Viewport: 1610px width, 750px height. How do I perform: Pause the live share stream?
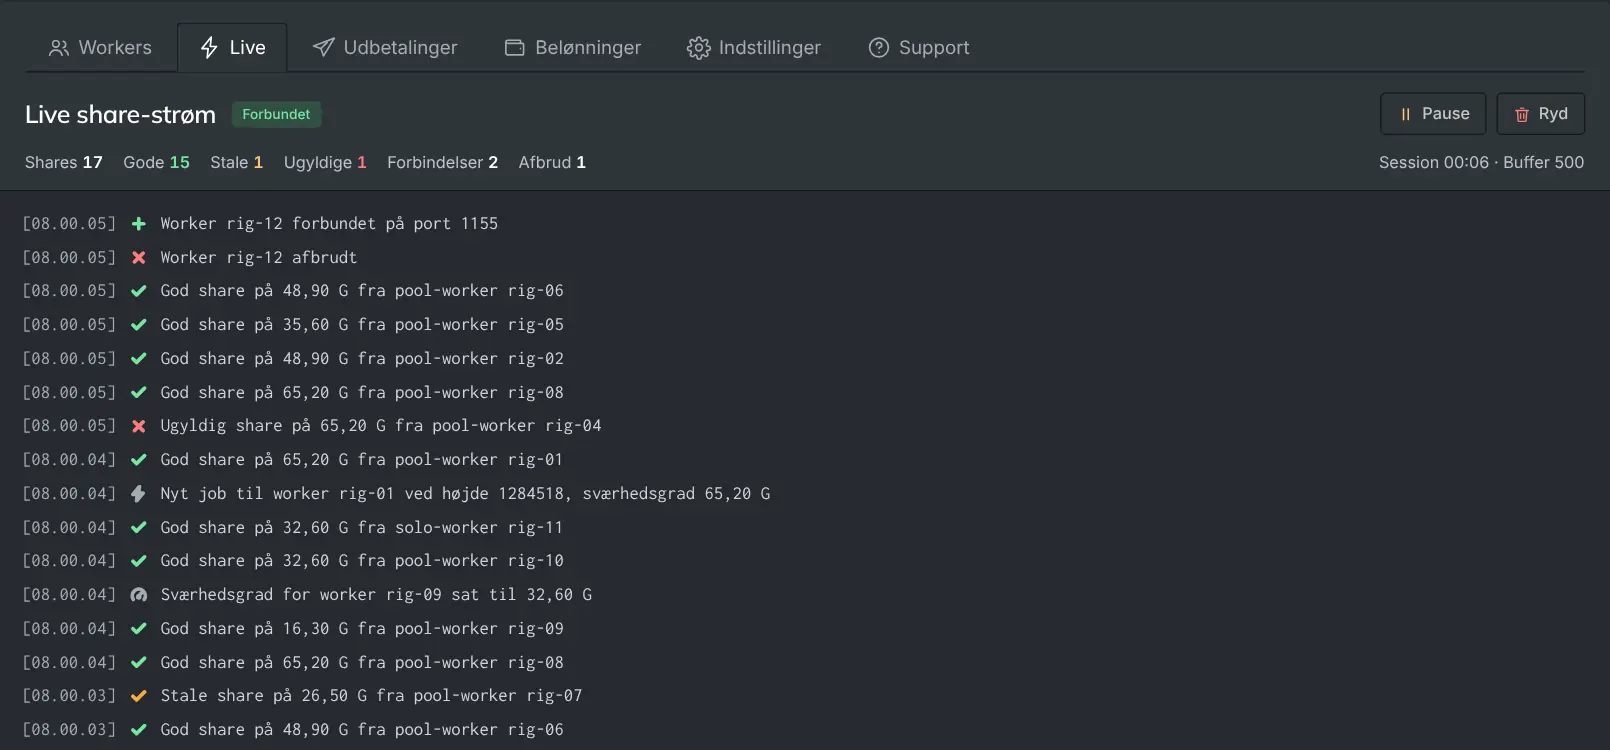pos(1433,114)
